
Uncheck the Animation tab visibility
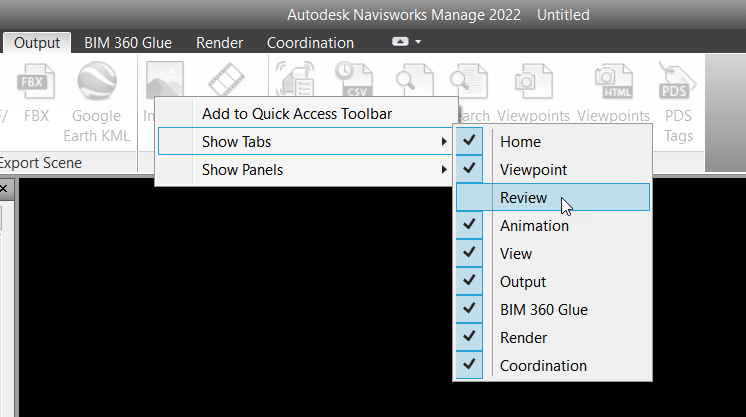(553, 225)
